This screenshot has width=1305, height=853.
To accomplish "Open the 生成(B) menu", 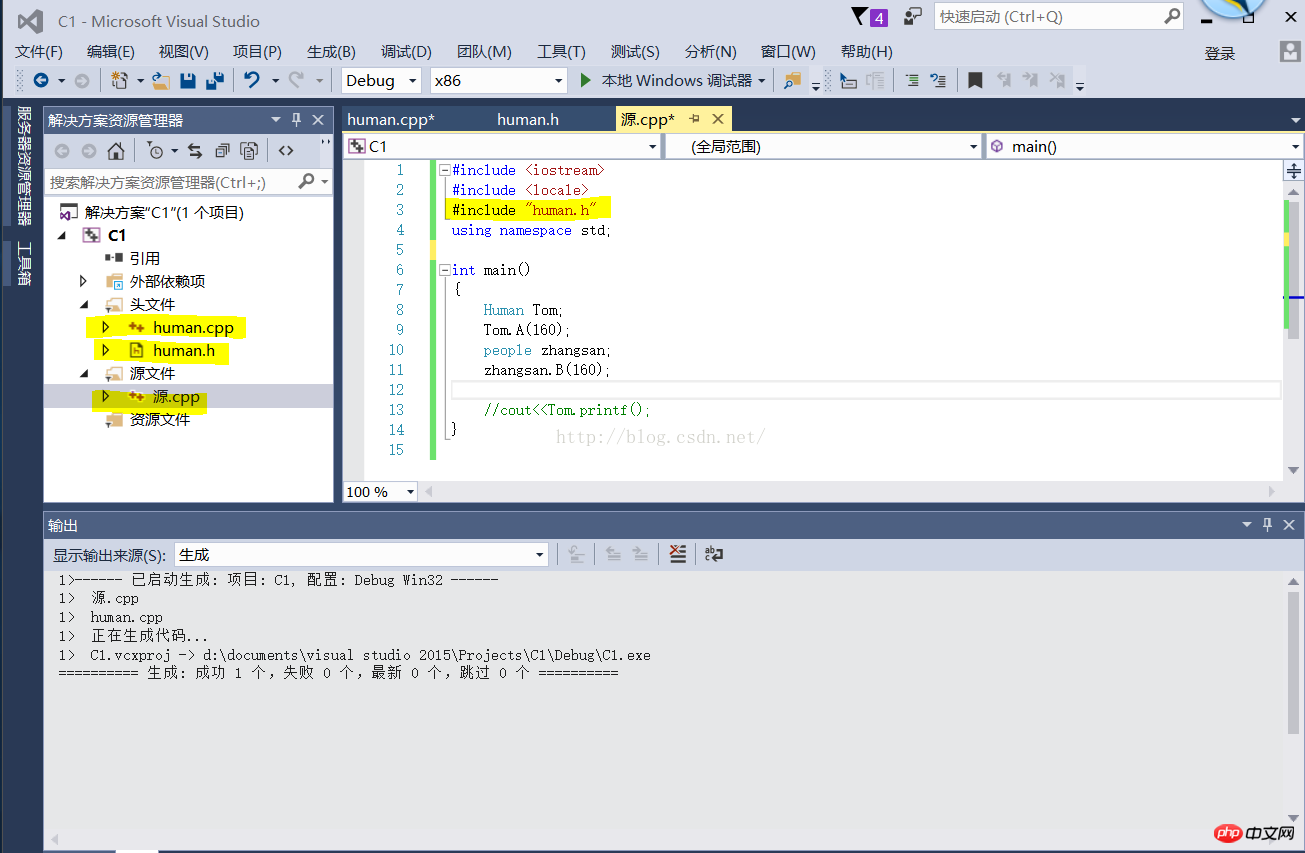I will pyautogui.click(x=331, y=52).
